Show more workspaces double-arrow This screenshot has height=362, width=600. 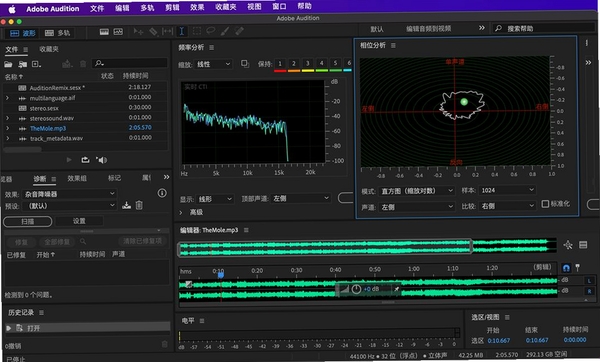(482, 28)
